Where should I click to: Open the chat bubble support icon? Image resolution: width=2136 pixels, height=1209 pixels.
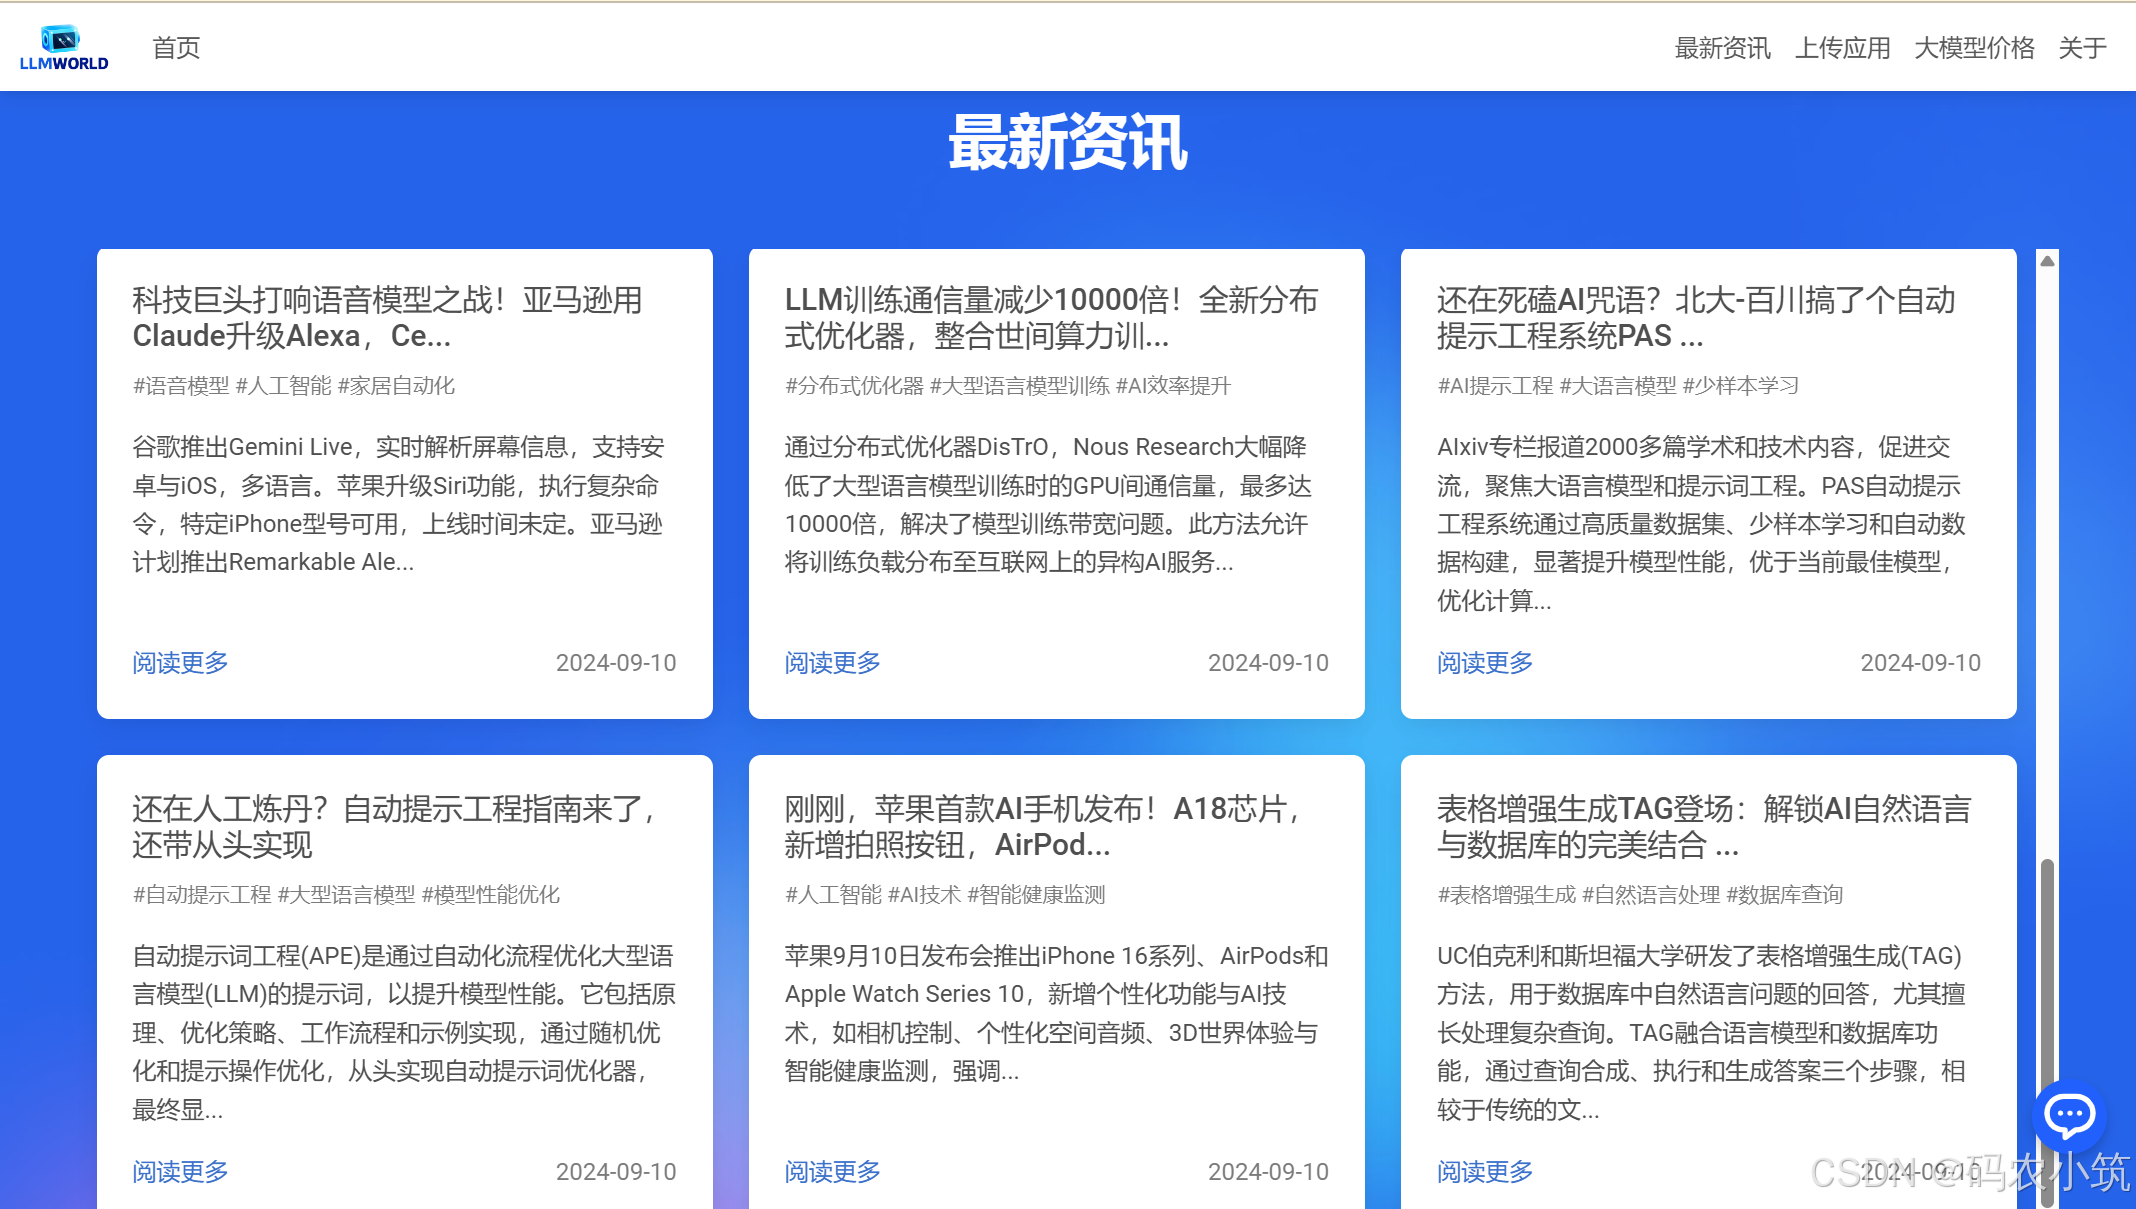coord(2069,1114)
